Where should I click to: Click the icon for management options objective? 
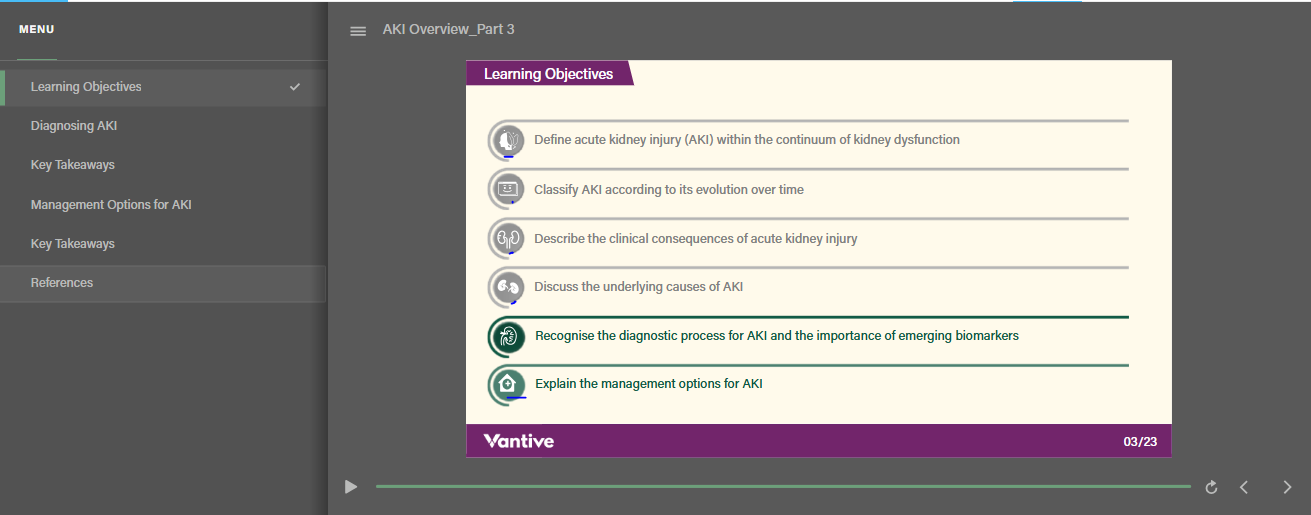[x=508, y=384]
